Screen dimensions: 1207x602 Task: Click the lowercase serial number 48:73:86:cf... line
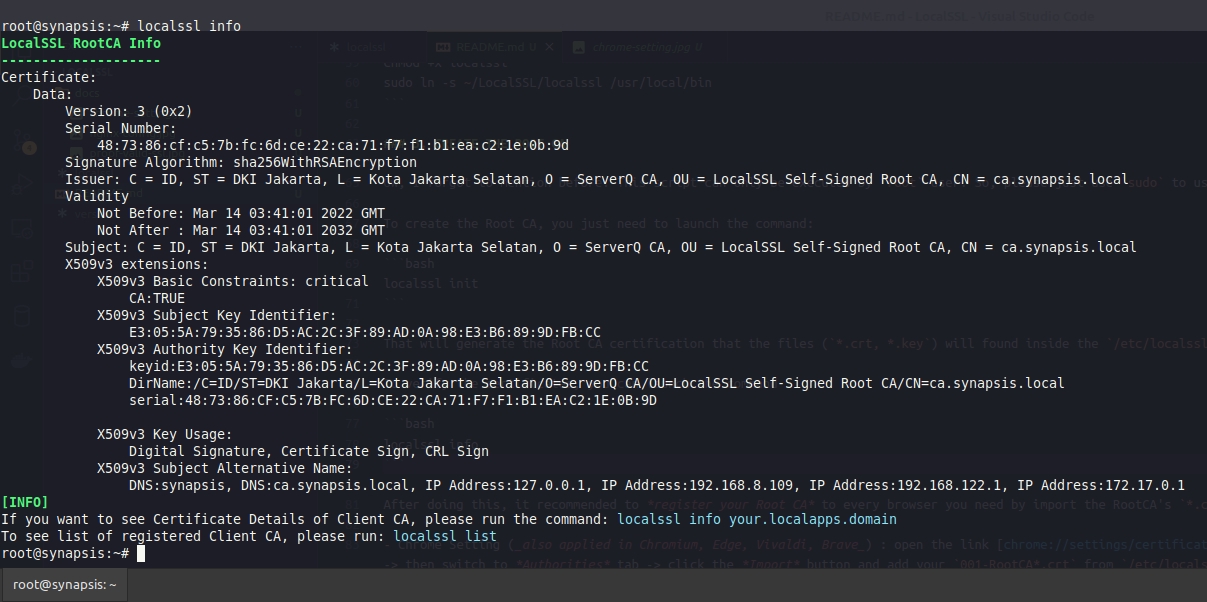click(333, 145)
